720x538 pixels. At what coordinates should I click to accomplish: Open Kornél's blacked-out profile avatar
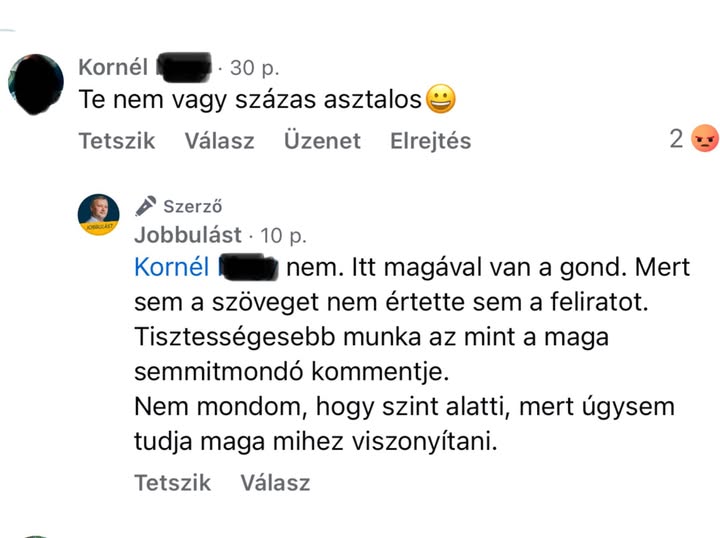pyautogui.click(x=37, y=84)
